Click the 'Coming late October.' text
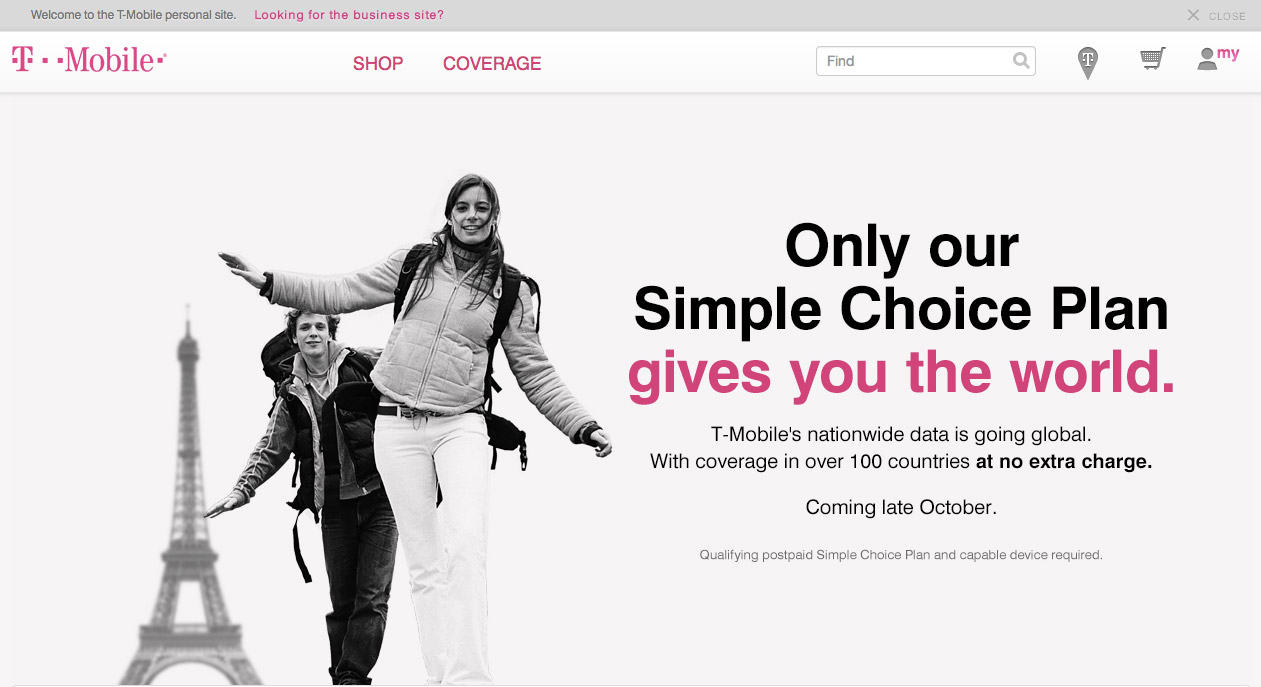The image size is (1261, 687). [x=901, y=507]
